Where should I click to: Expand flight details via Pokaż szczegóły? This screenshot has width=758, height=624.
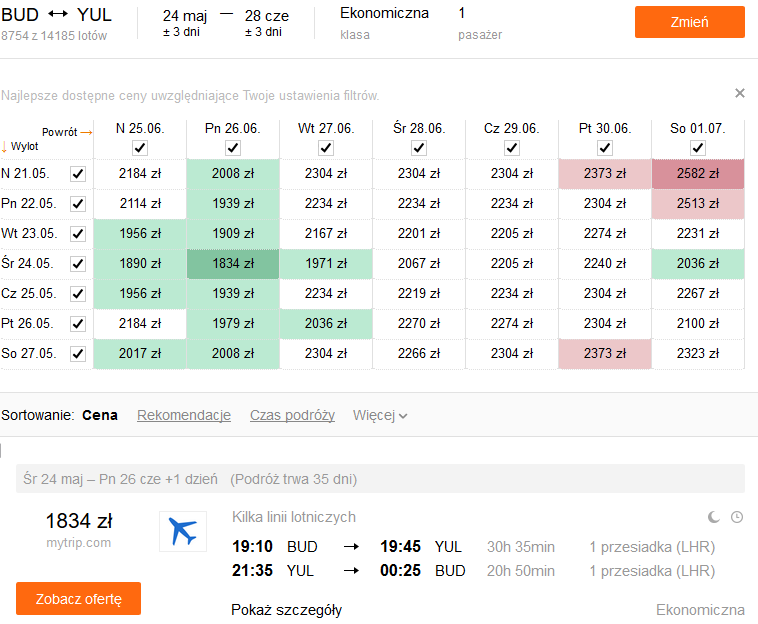pyautogui.click(x=286, y=610)
